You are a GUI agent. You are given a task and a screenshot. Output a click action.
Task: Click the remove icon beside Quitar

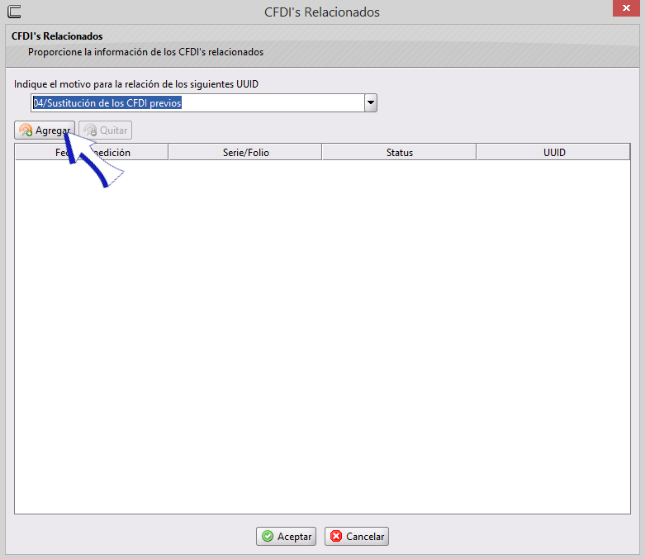click(x=90, y=130)
